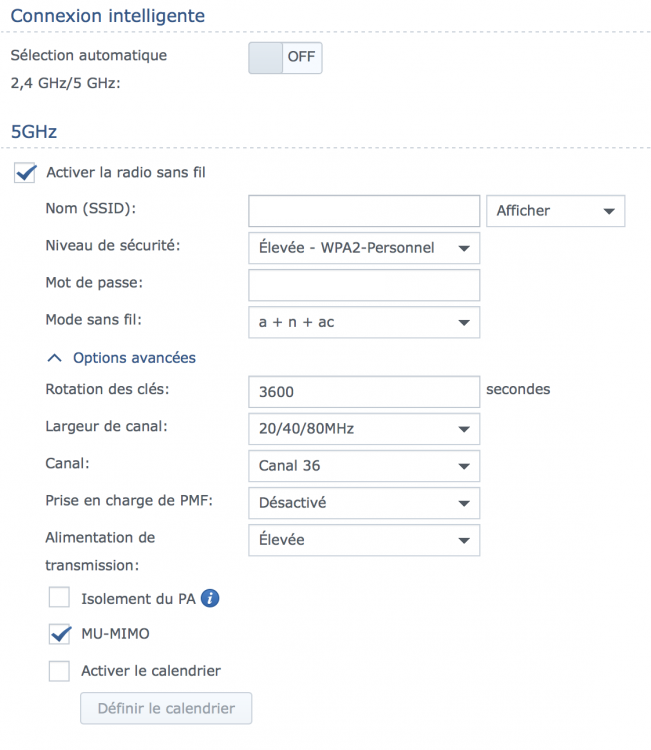The image size is (651, 750).
Task: Enable the Isolement du PA checkbox
Action: coord(59,597)
